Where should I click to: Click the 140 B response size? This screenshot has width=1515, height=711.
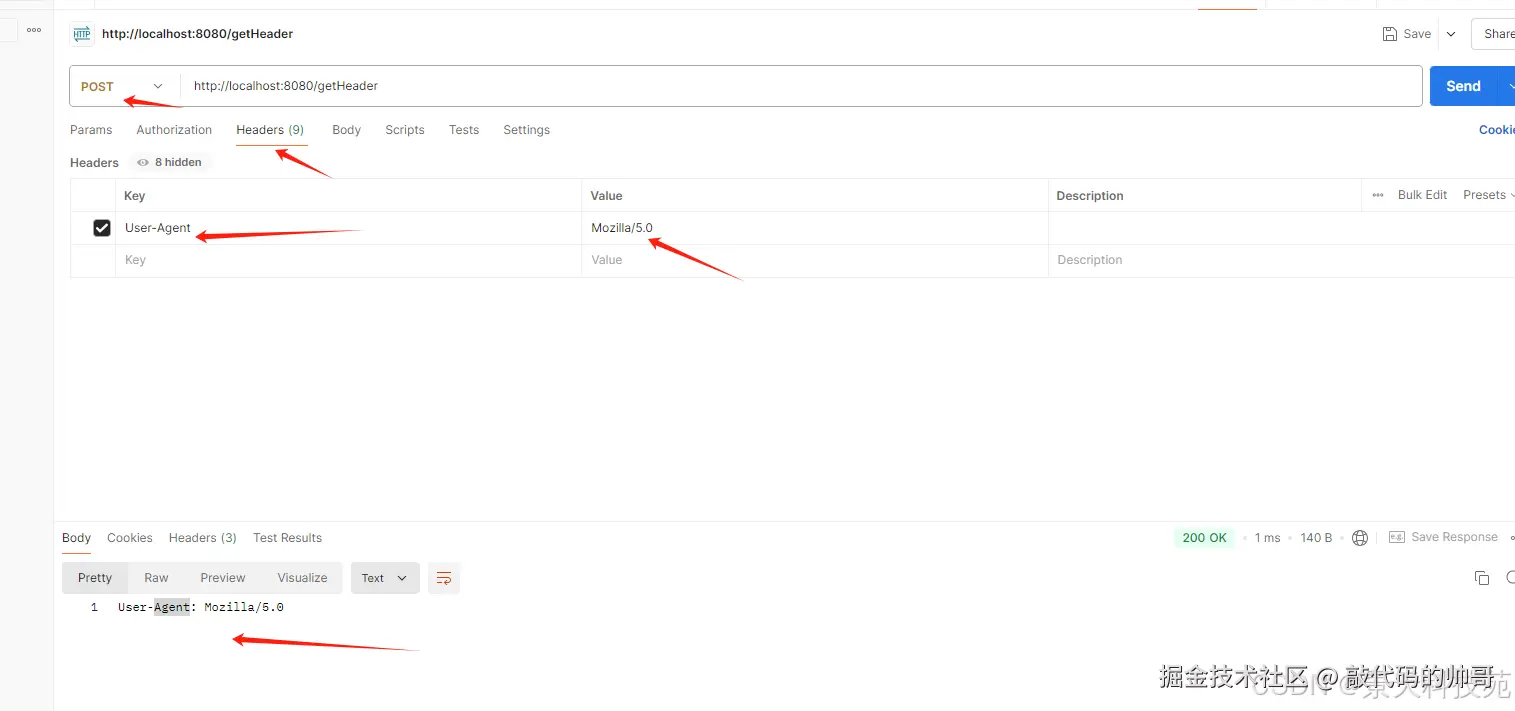pyautogui.click(x=1316, y=538)
